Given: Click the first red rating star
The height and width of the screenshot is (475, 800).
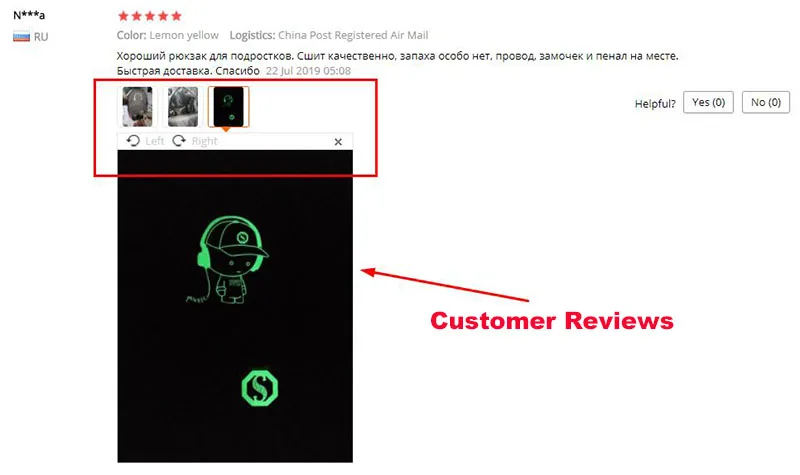Looking at the screenshot, I should click(123, 16).
